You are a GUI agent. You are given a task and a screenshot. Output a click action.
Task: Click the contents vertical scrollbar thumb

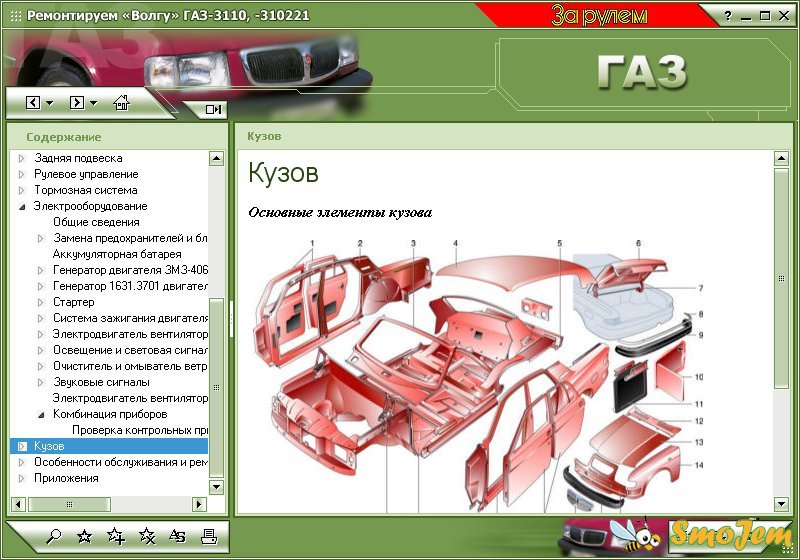[216, 388]
